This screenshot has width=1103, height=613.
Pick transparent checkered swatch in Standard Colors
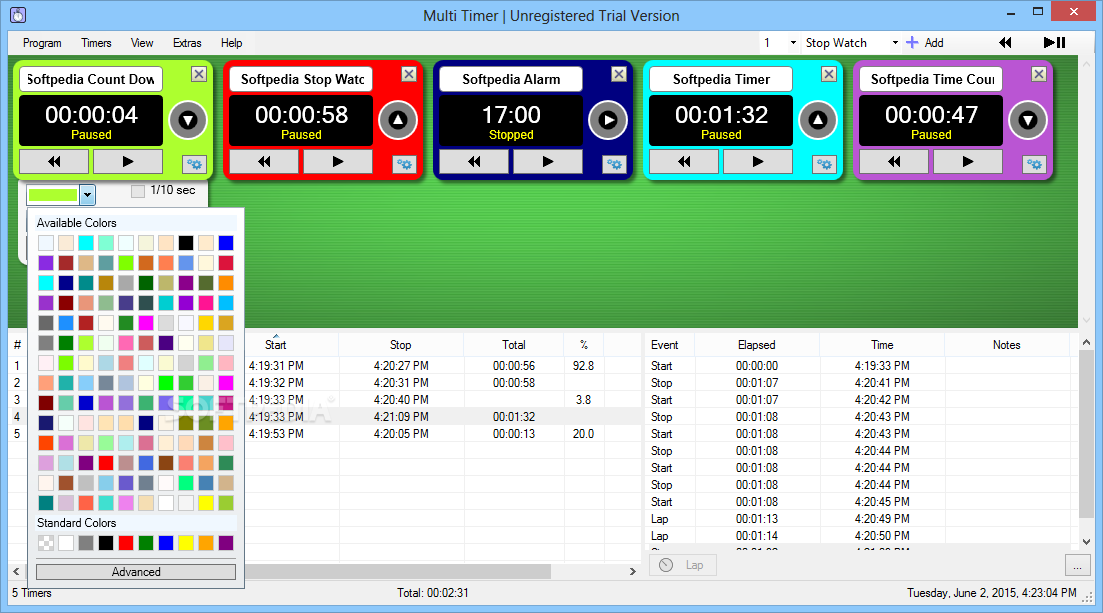(x=46, y=543)
